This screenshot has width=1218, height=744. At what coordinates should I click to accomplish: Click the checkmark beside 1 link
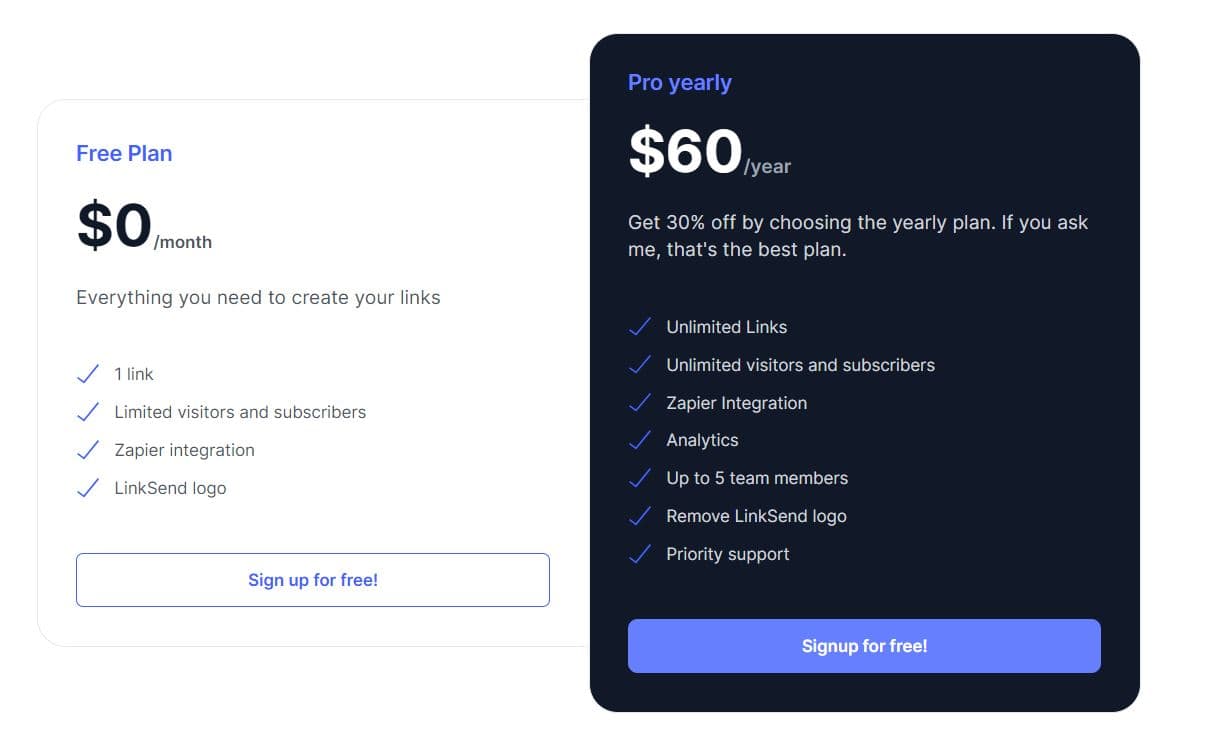(x=88, y=374)
